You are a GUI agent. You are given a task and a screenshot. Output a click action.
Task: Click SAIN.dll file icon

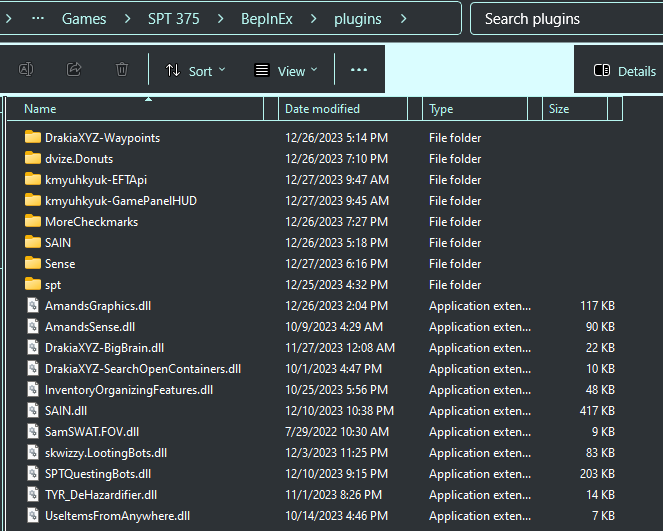(x=33, y=411)
